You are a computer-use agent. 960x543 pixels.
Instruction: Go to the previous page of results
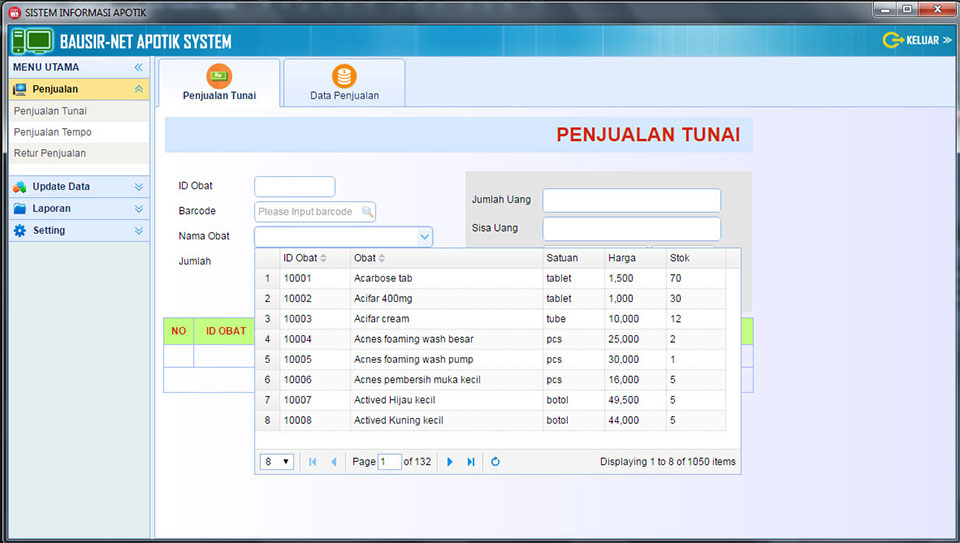click(334, 462)
